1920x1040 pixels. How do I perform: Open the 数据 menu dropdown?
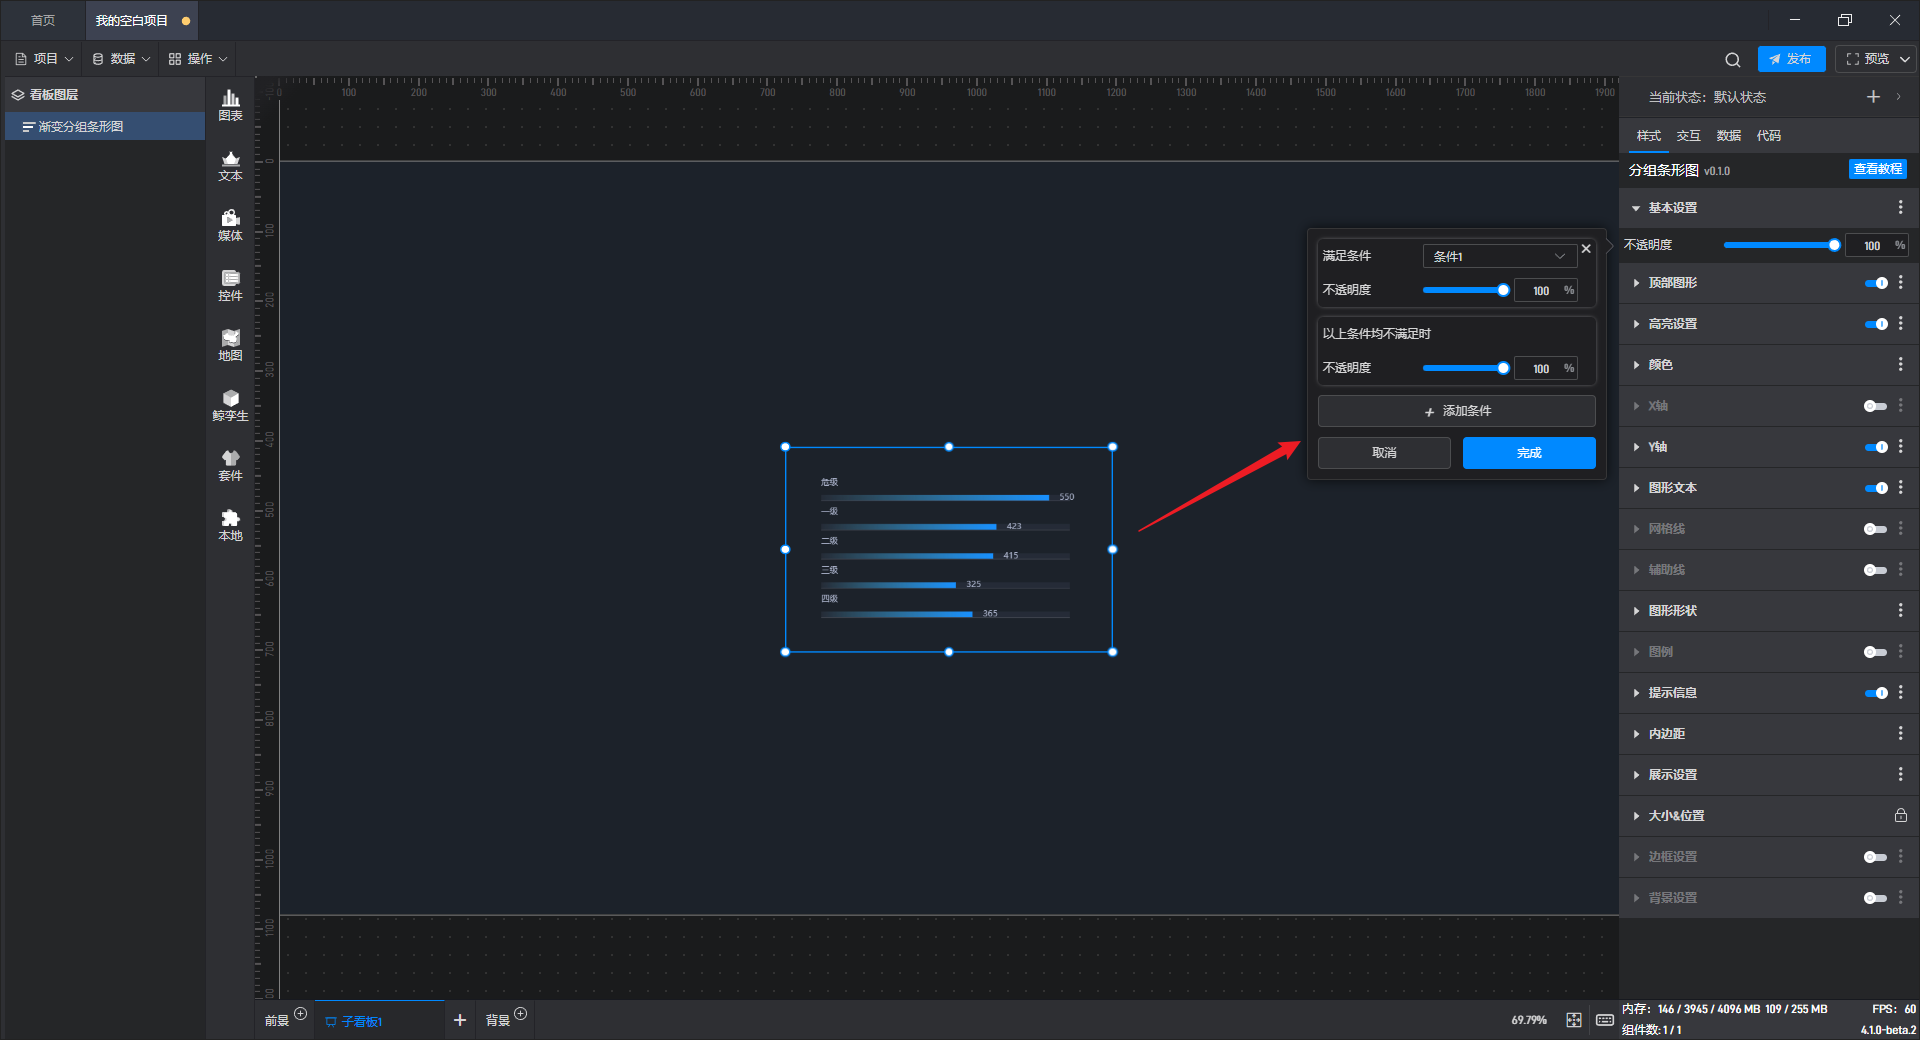pos(121,59)
